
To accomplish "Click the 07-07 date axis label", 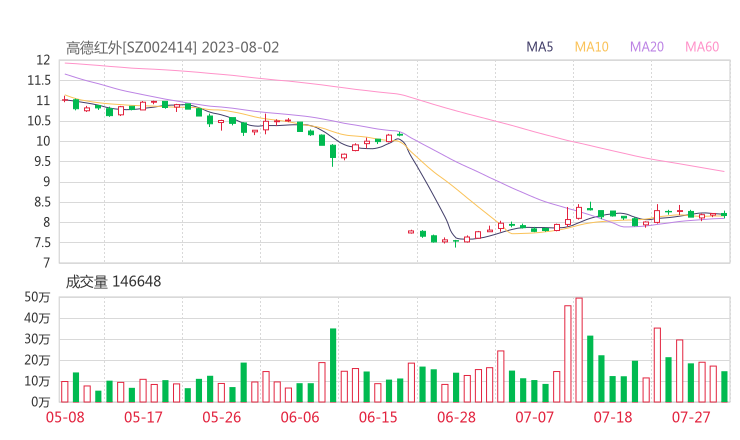I will (x=534, y=417).
